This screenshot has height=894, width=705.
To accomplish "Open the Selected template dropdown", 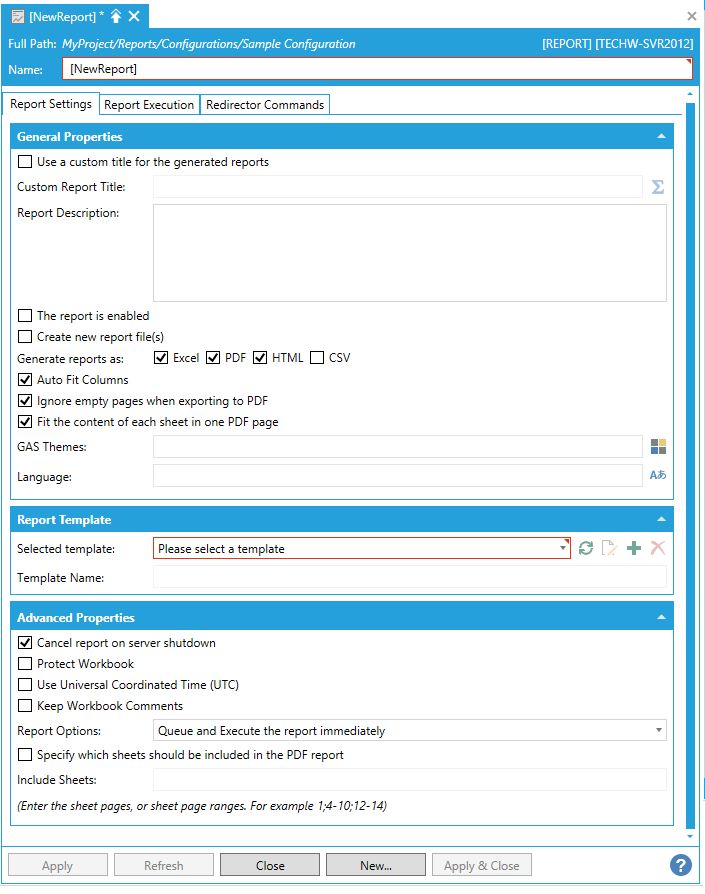I will point(362,548).
